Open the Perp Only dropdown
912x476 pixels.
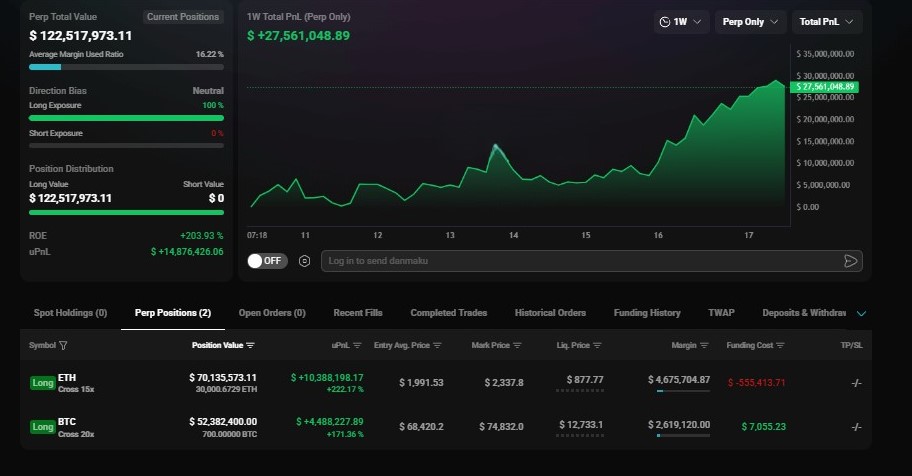point(750,22)
